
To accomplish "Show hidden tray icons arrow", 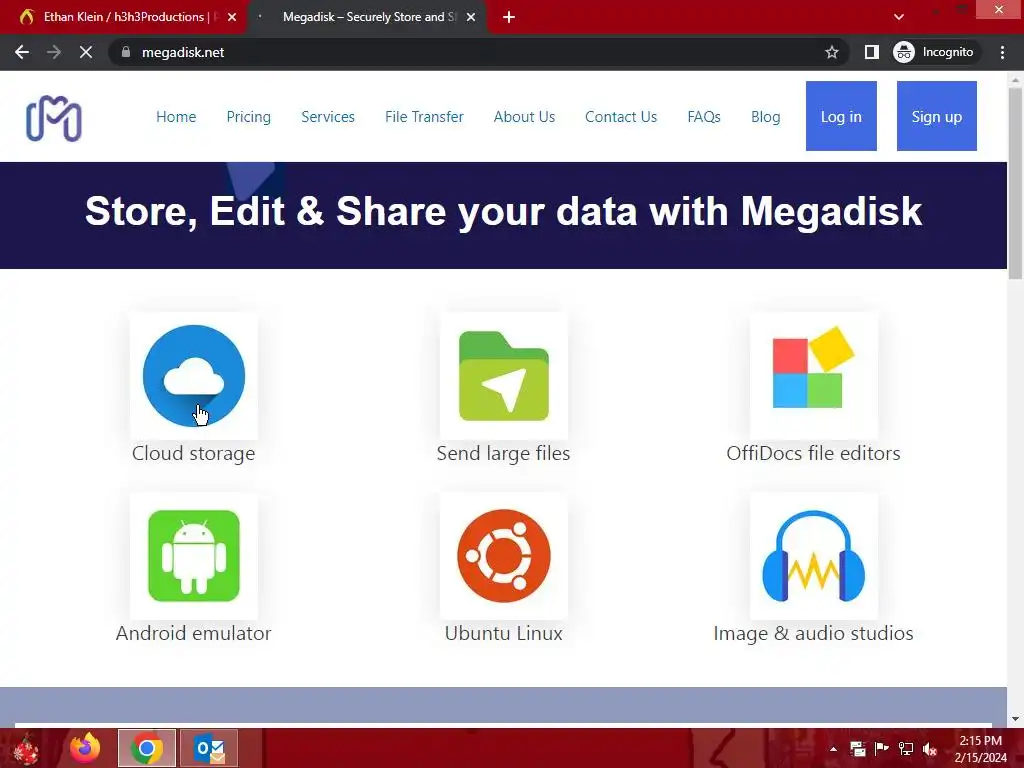I will pos(833,749).
